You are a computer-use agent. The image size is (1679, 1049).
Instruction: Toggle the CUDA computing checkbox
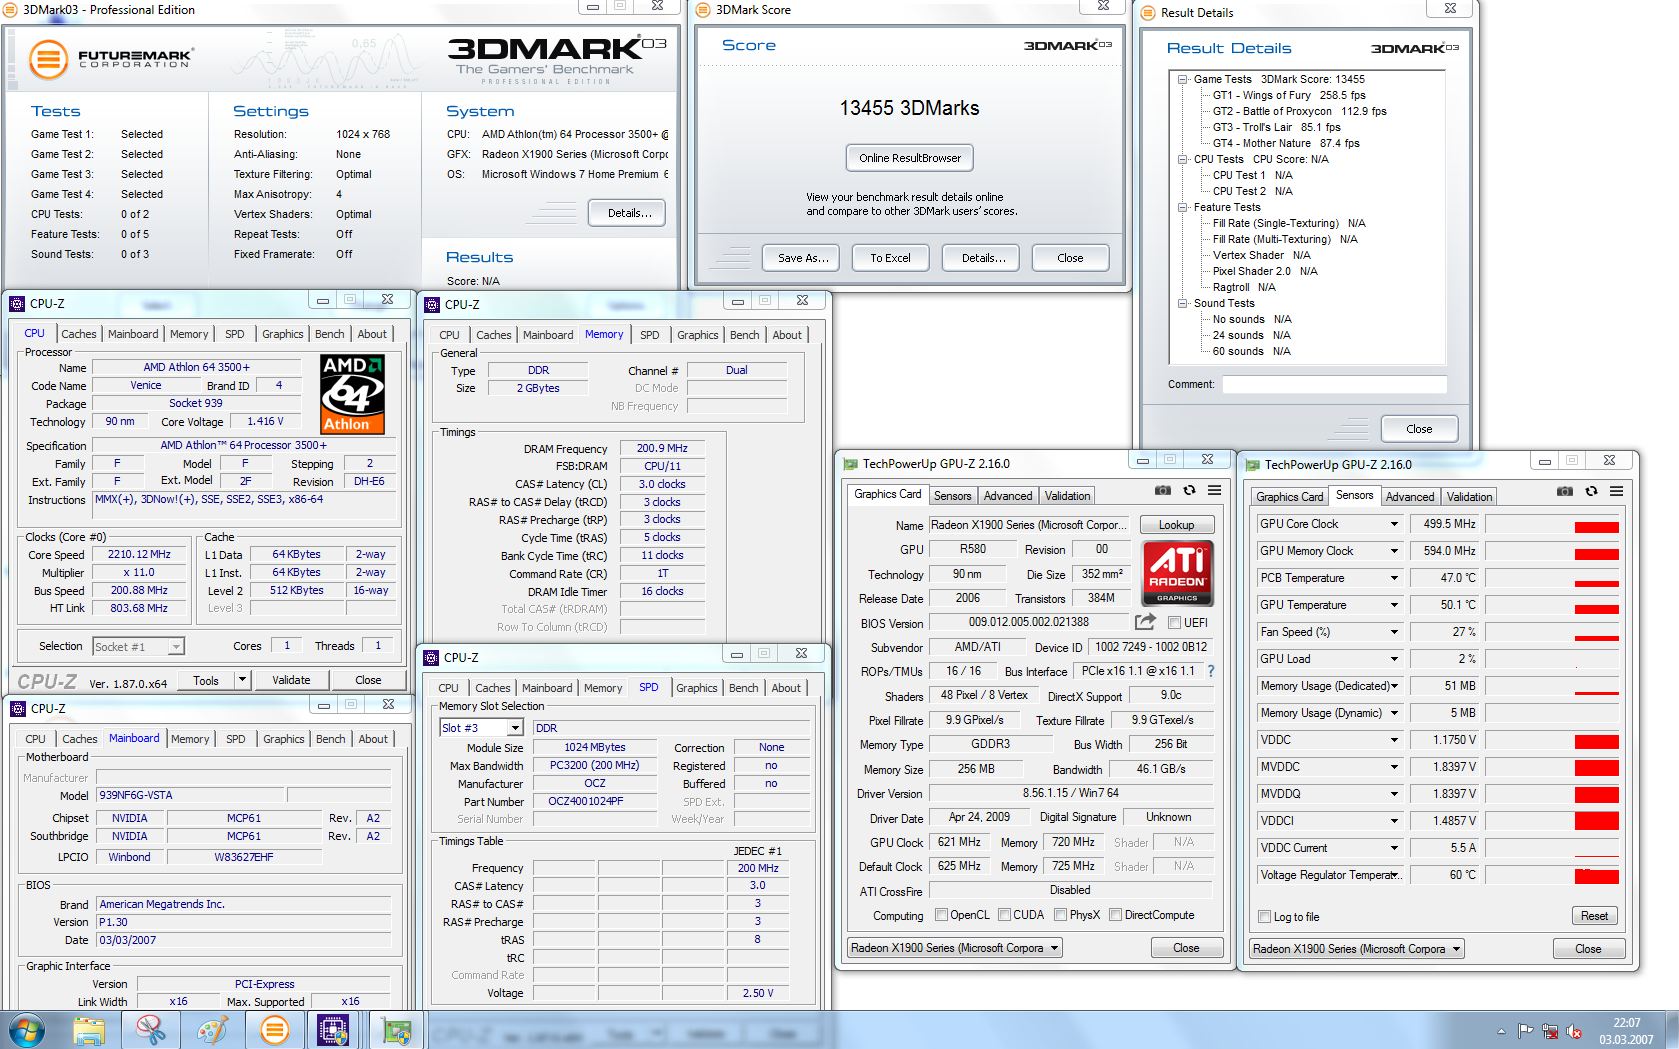1003,914
